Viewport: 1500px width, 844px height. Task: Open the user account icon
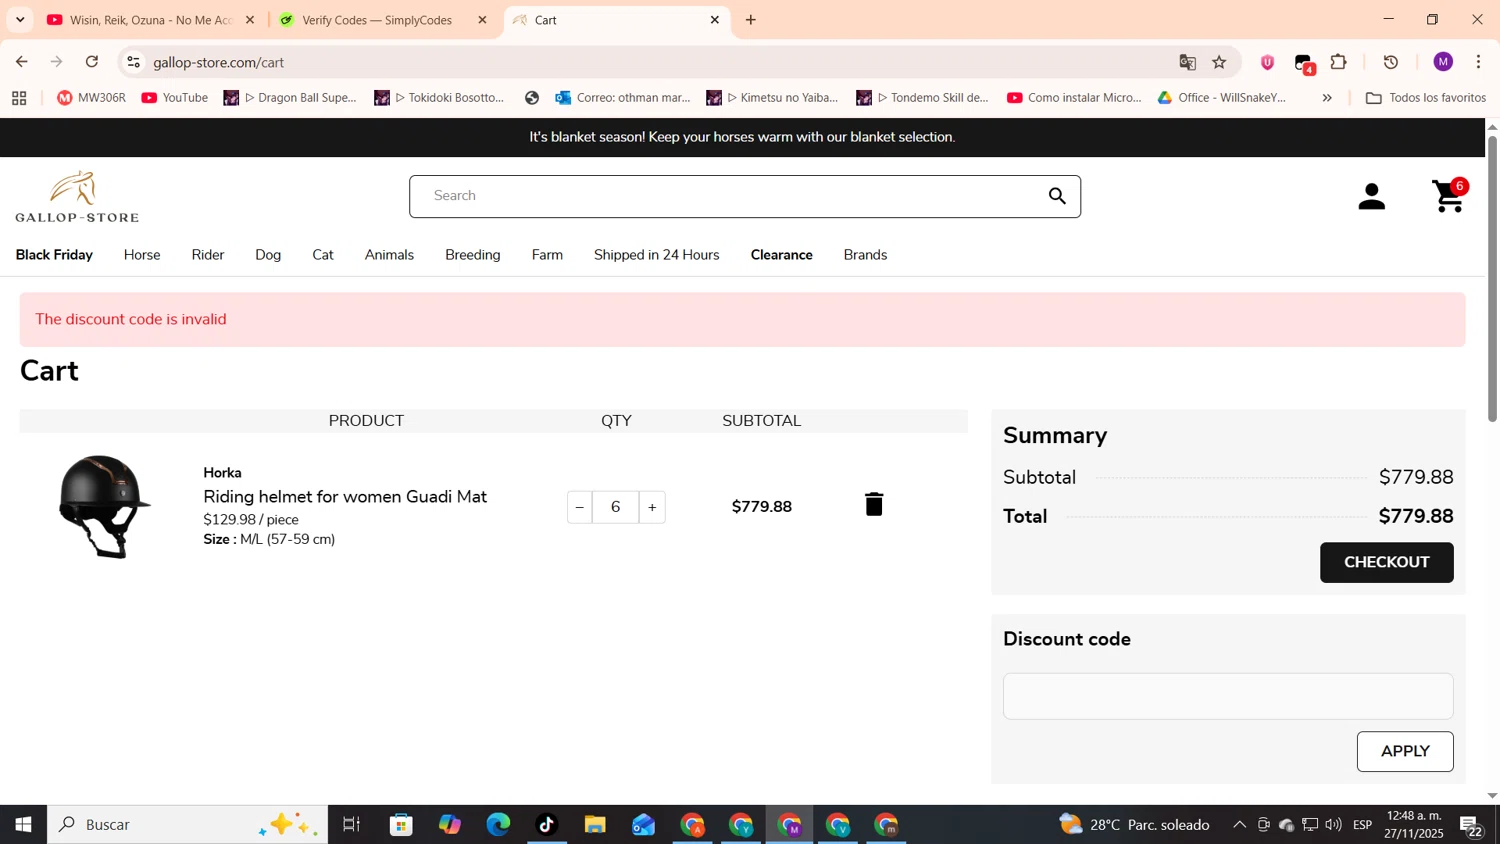tap(1372, 197)
